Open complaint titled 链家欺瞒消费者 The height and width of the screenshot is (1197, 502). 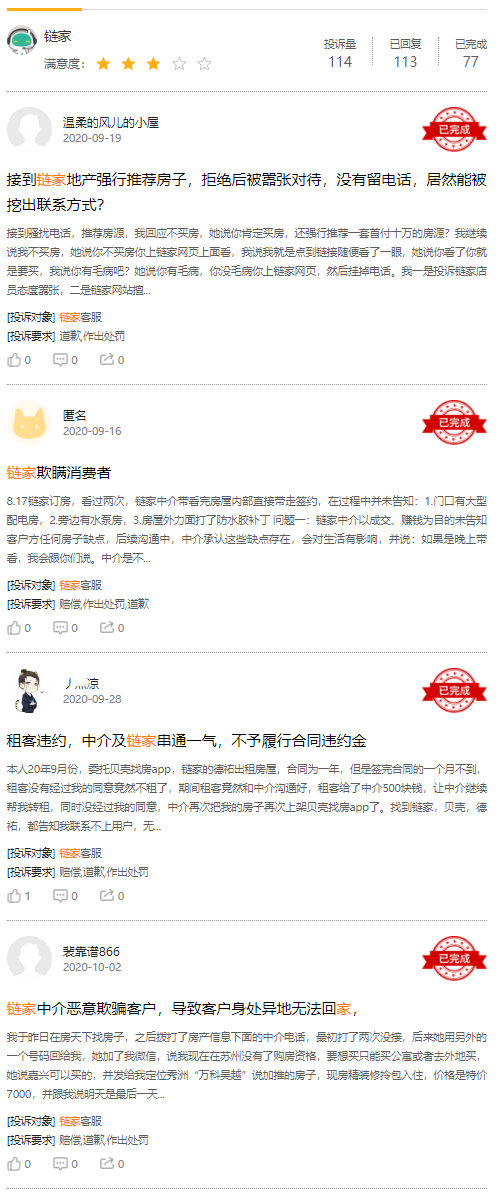[59, 473]
